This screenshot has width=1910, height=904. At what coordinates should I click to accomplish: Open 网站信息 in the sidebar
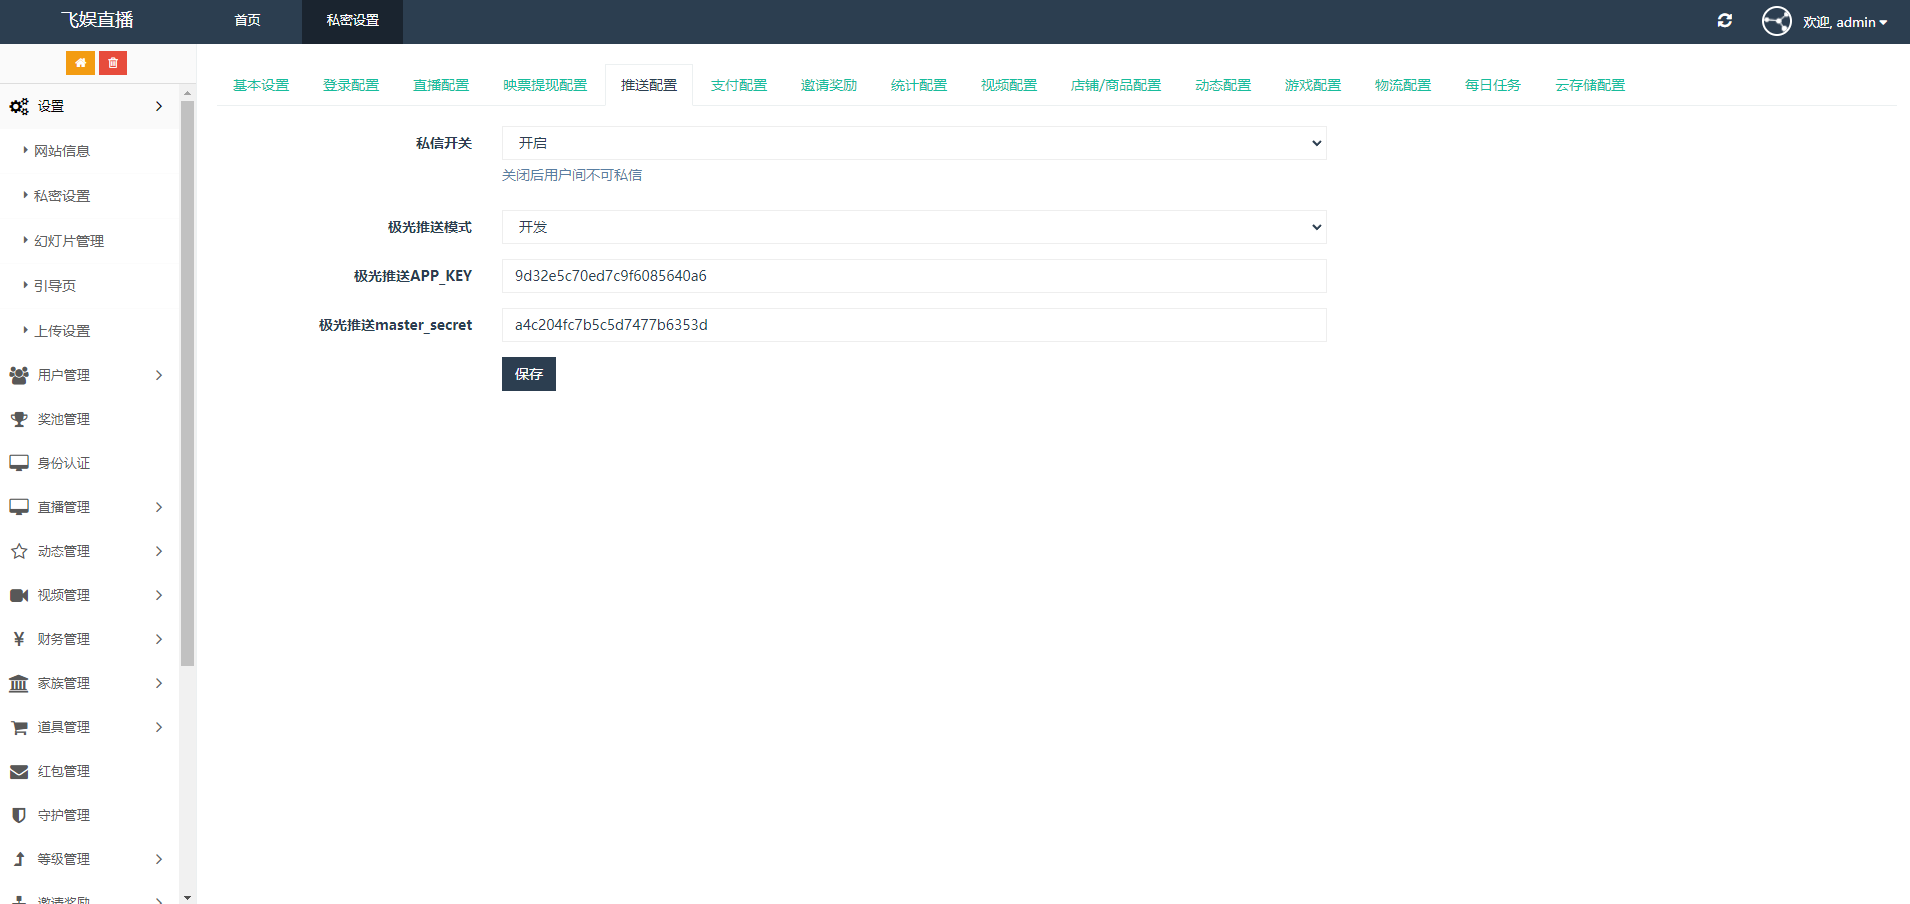pos(62,151)
